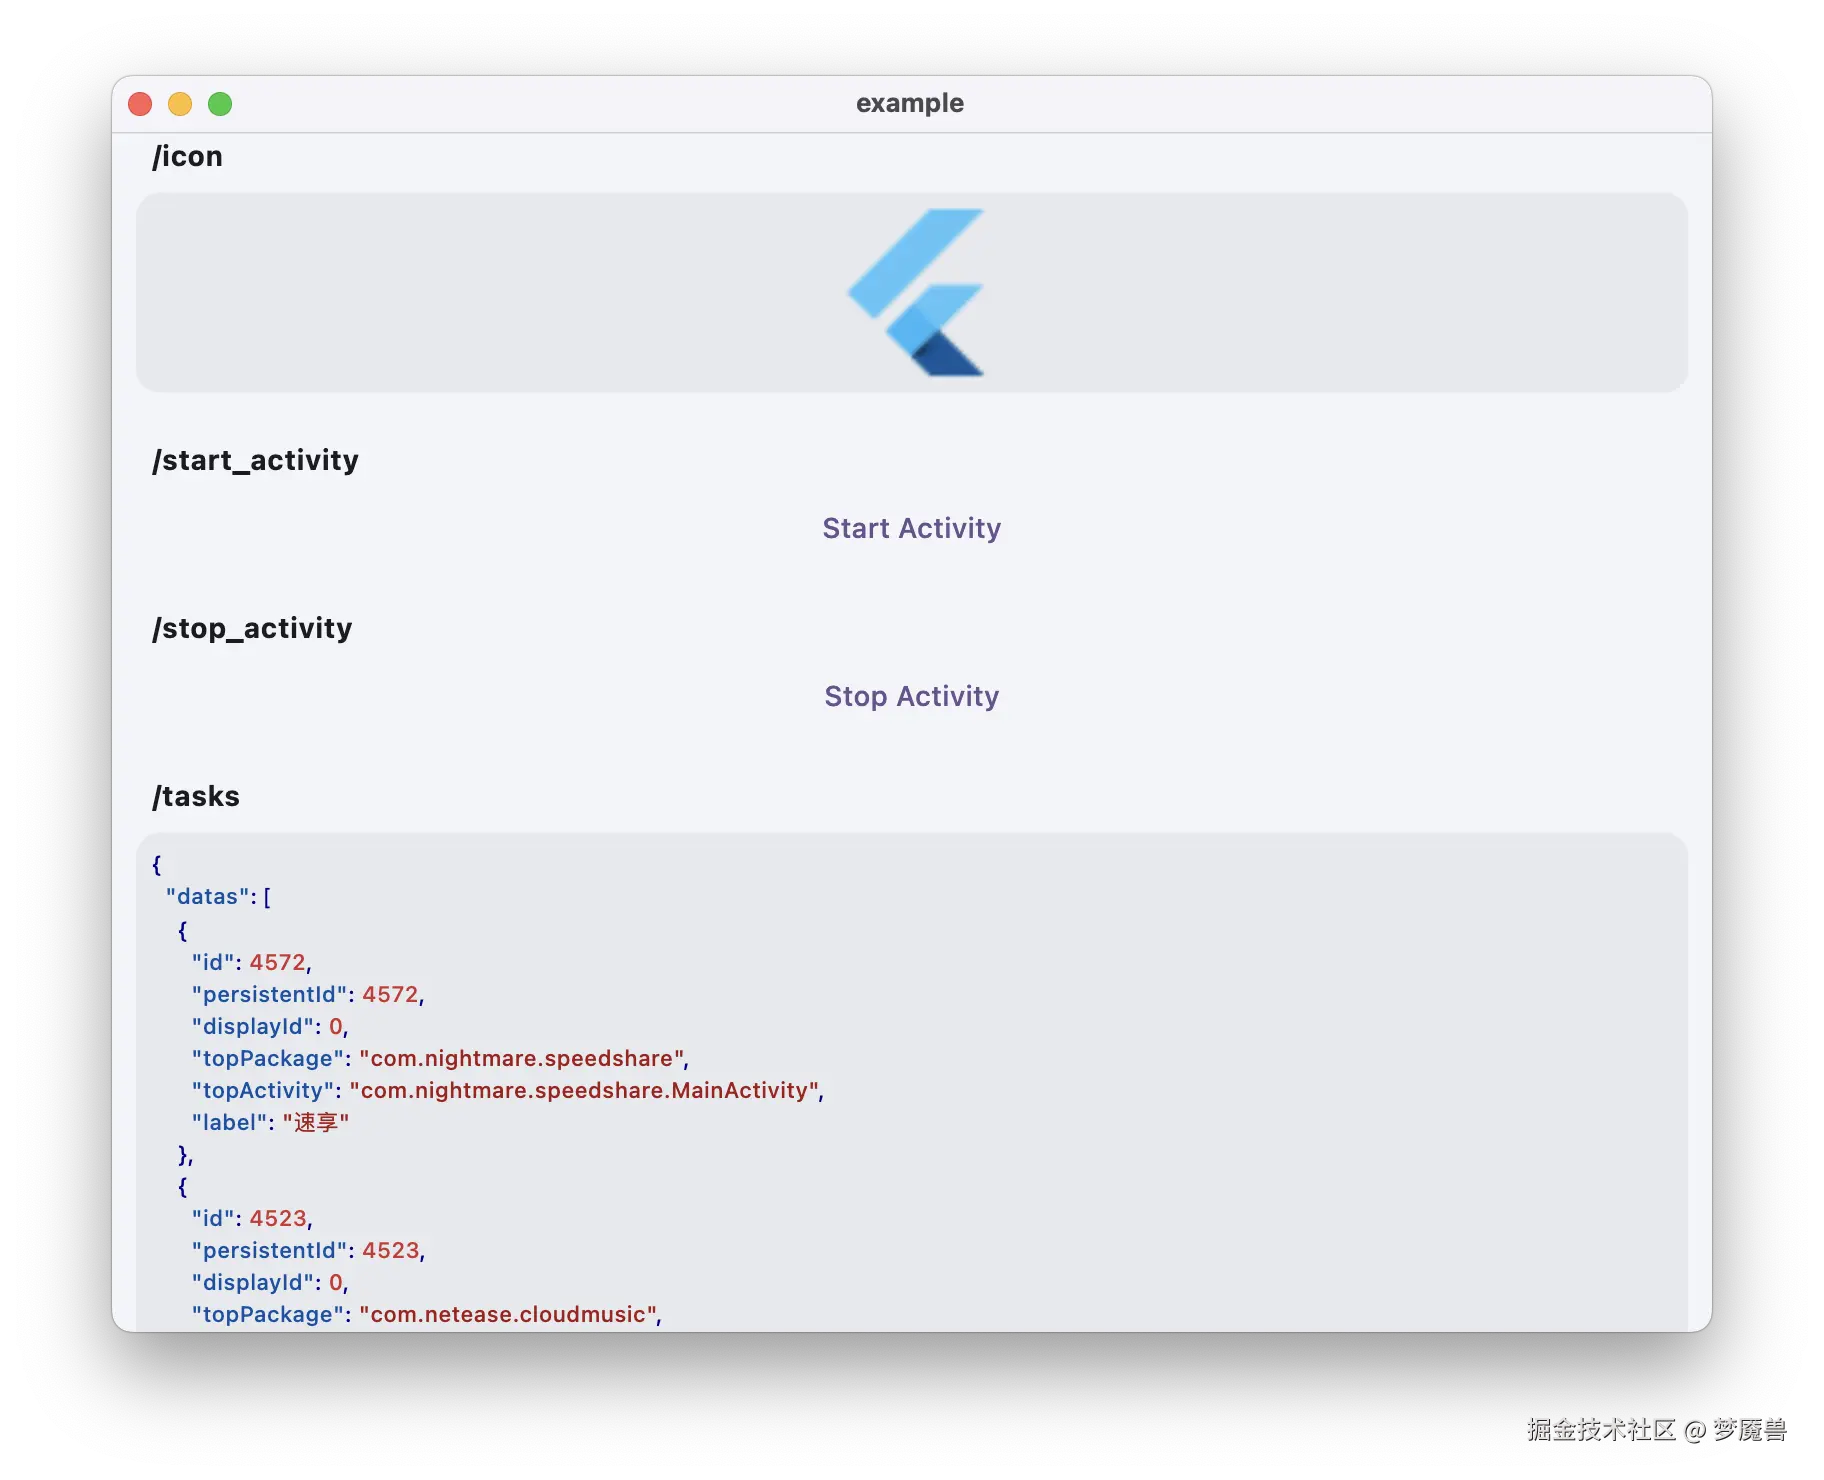Screen dimensions: 1824x1480
Task: Select the /icon section heading
Action: coord(187,156)
